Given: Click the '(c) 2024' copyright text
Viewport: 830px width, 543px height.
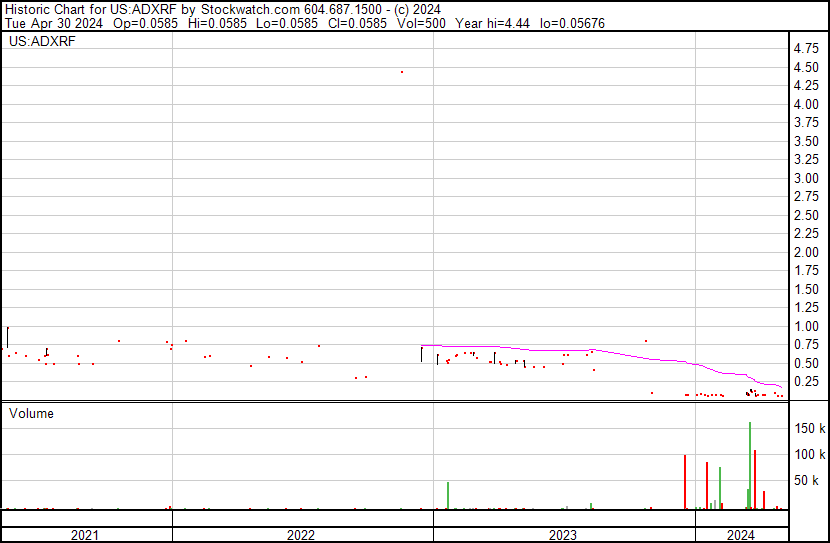Looking at the screenshot, I should click(417, 10).
